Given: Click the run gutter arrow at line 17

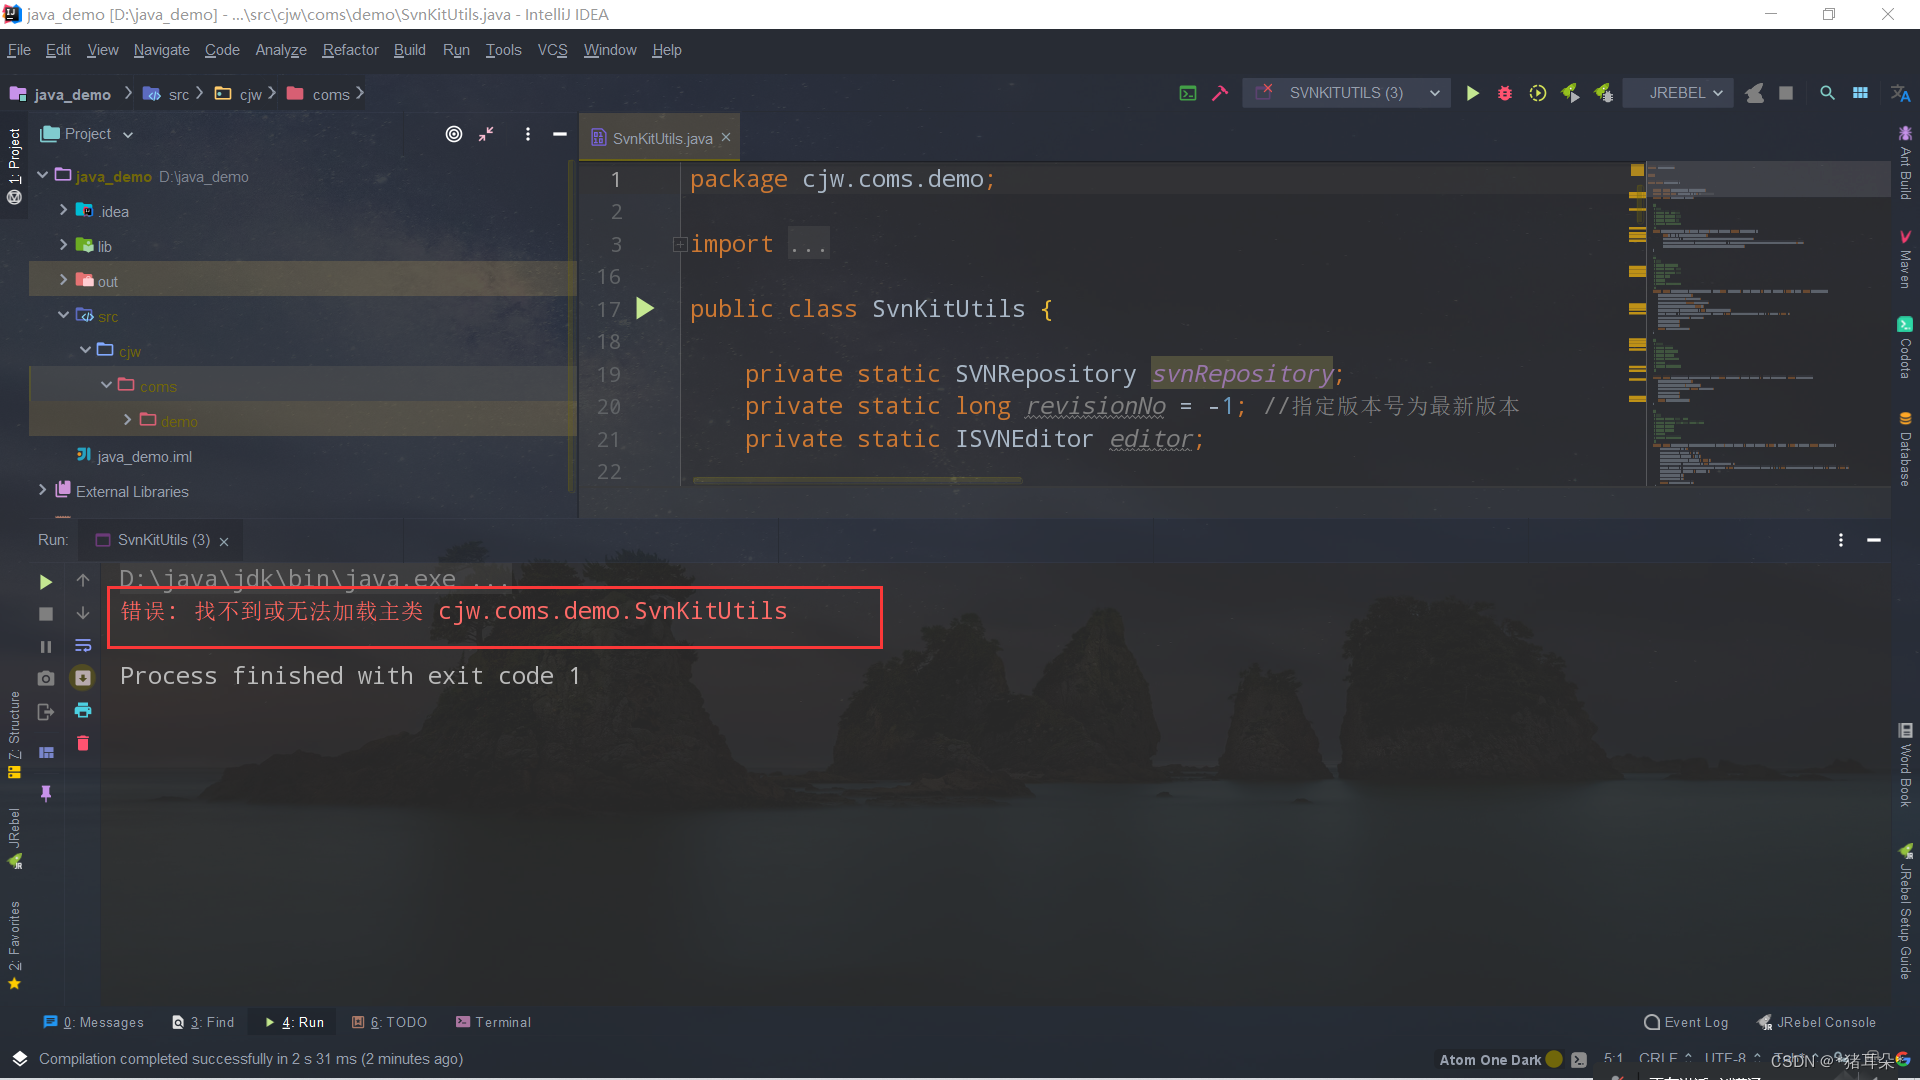Looking at the screenshot, I should [x=645, y=309].
